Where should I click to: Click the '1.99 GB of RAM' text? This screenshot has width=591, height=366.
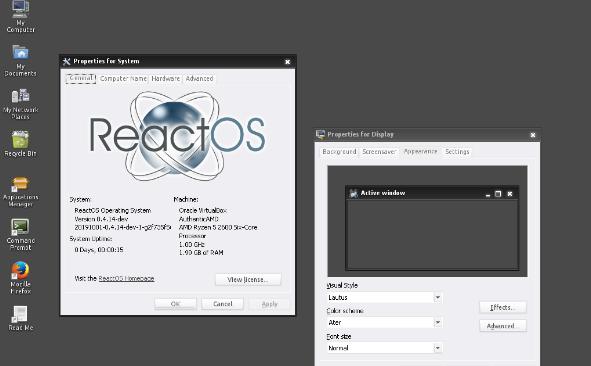click(x=201, y=253)
